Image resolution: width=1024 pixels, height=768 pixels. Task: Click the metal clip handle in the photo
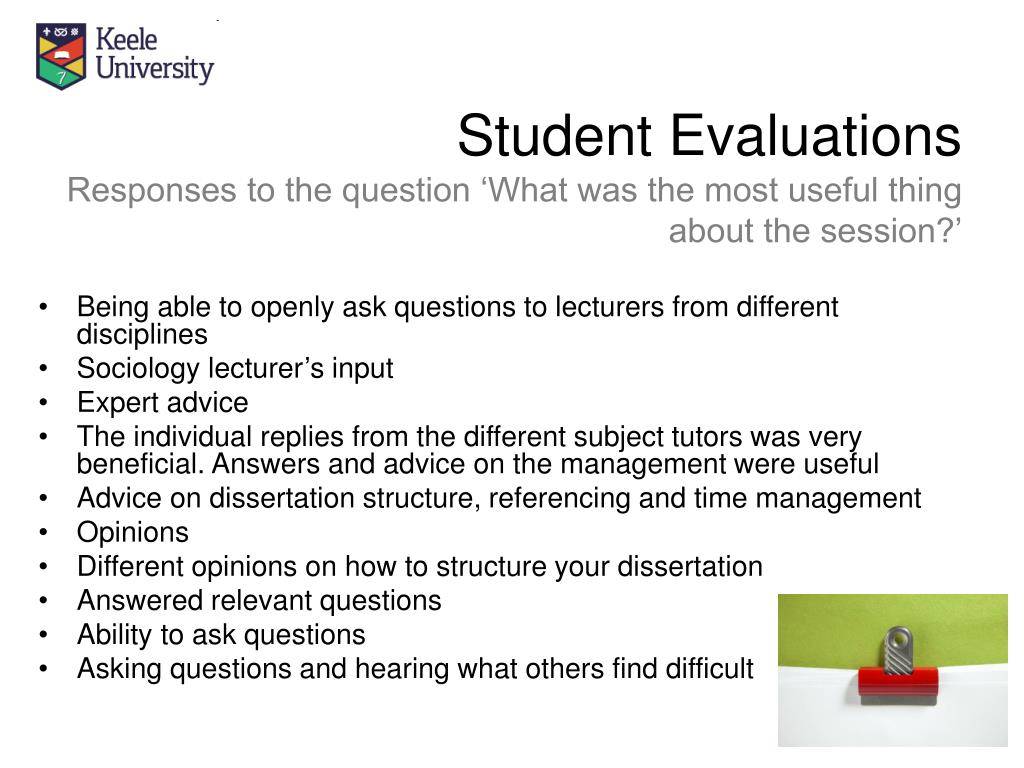coord(898,649)
